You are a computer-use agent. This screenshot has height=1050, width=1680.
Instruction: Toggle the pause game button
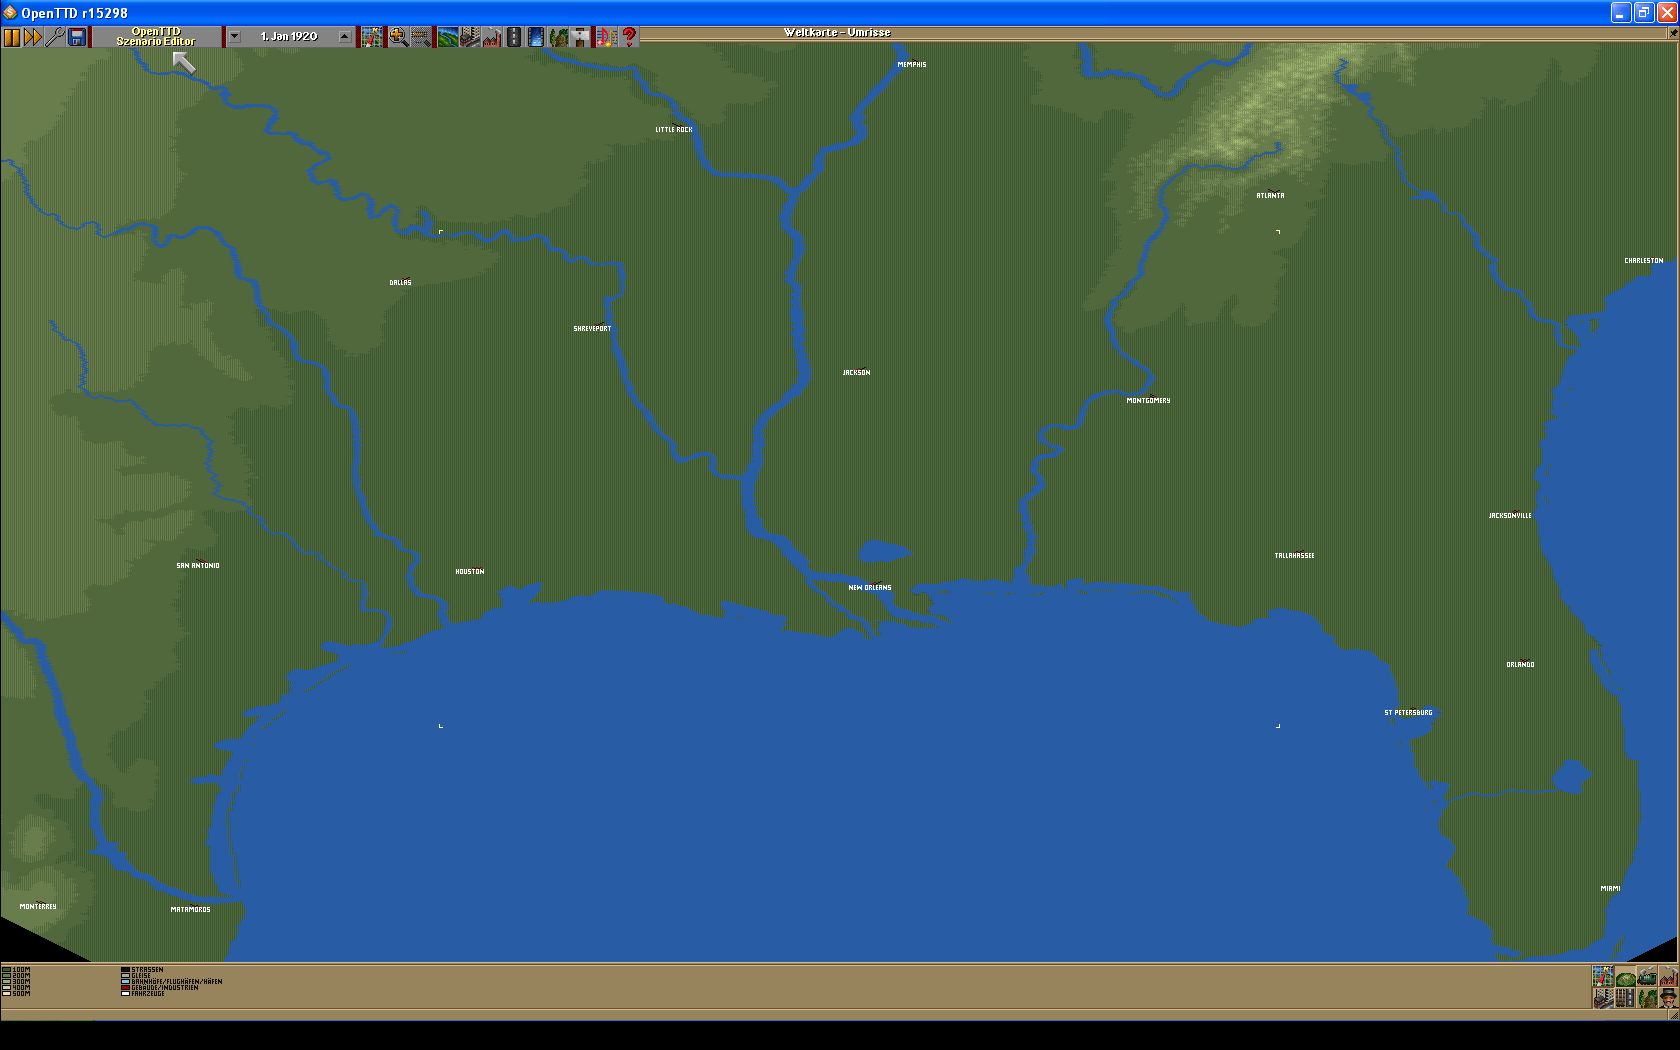click(x=12, y=37)
